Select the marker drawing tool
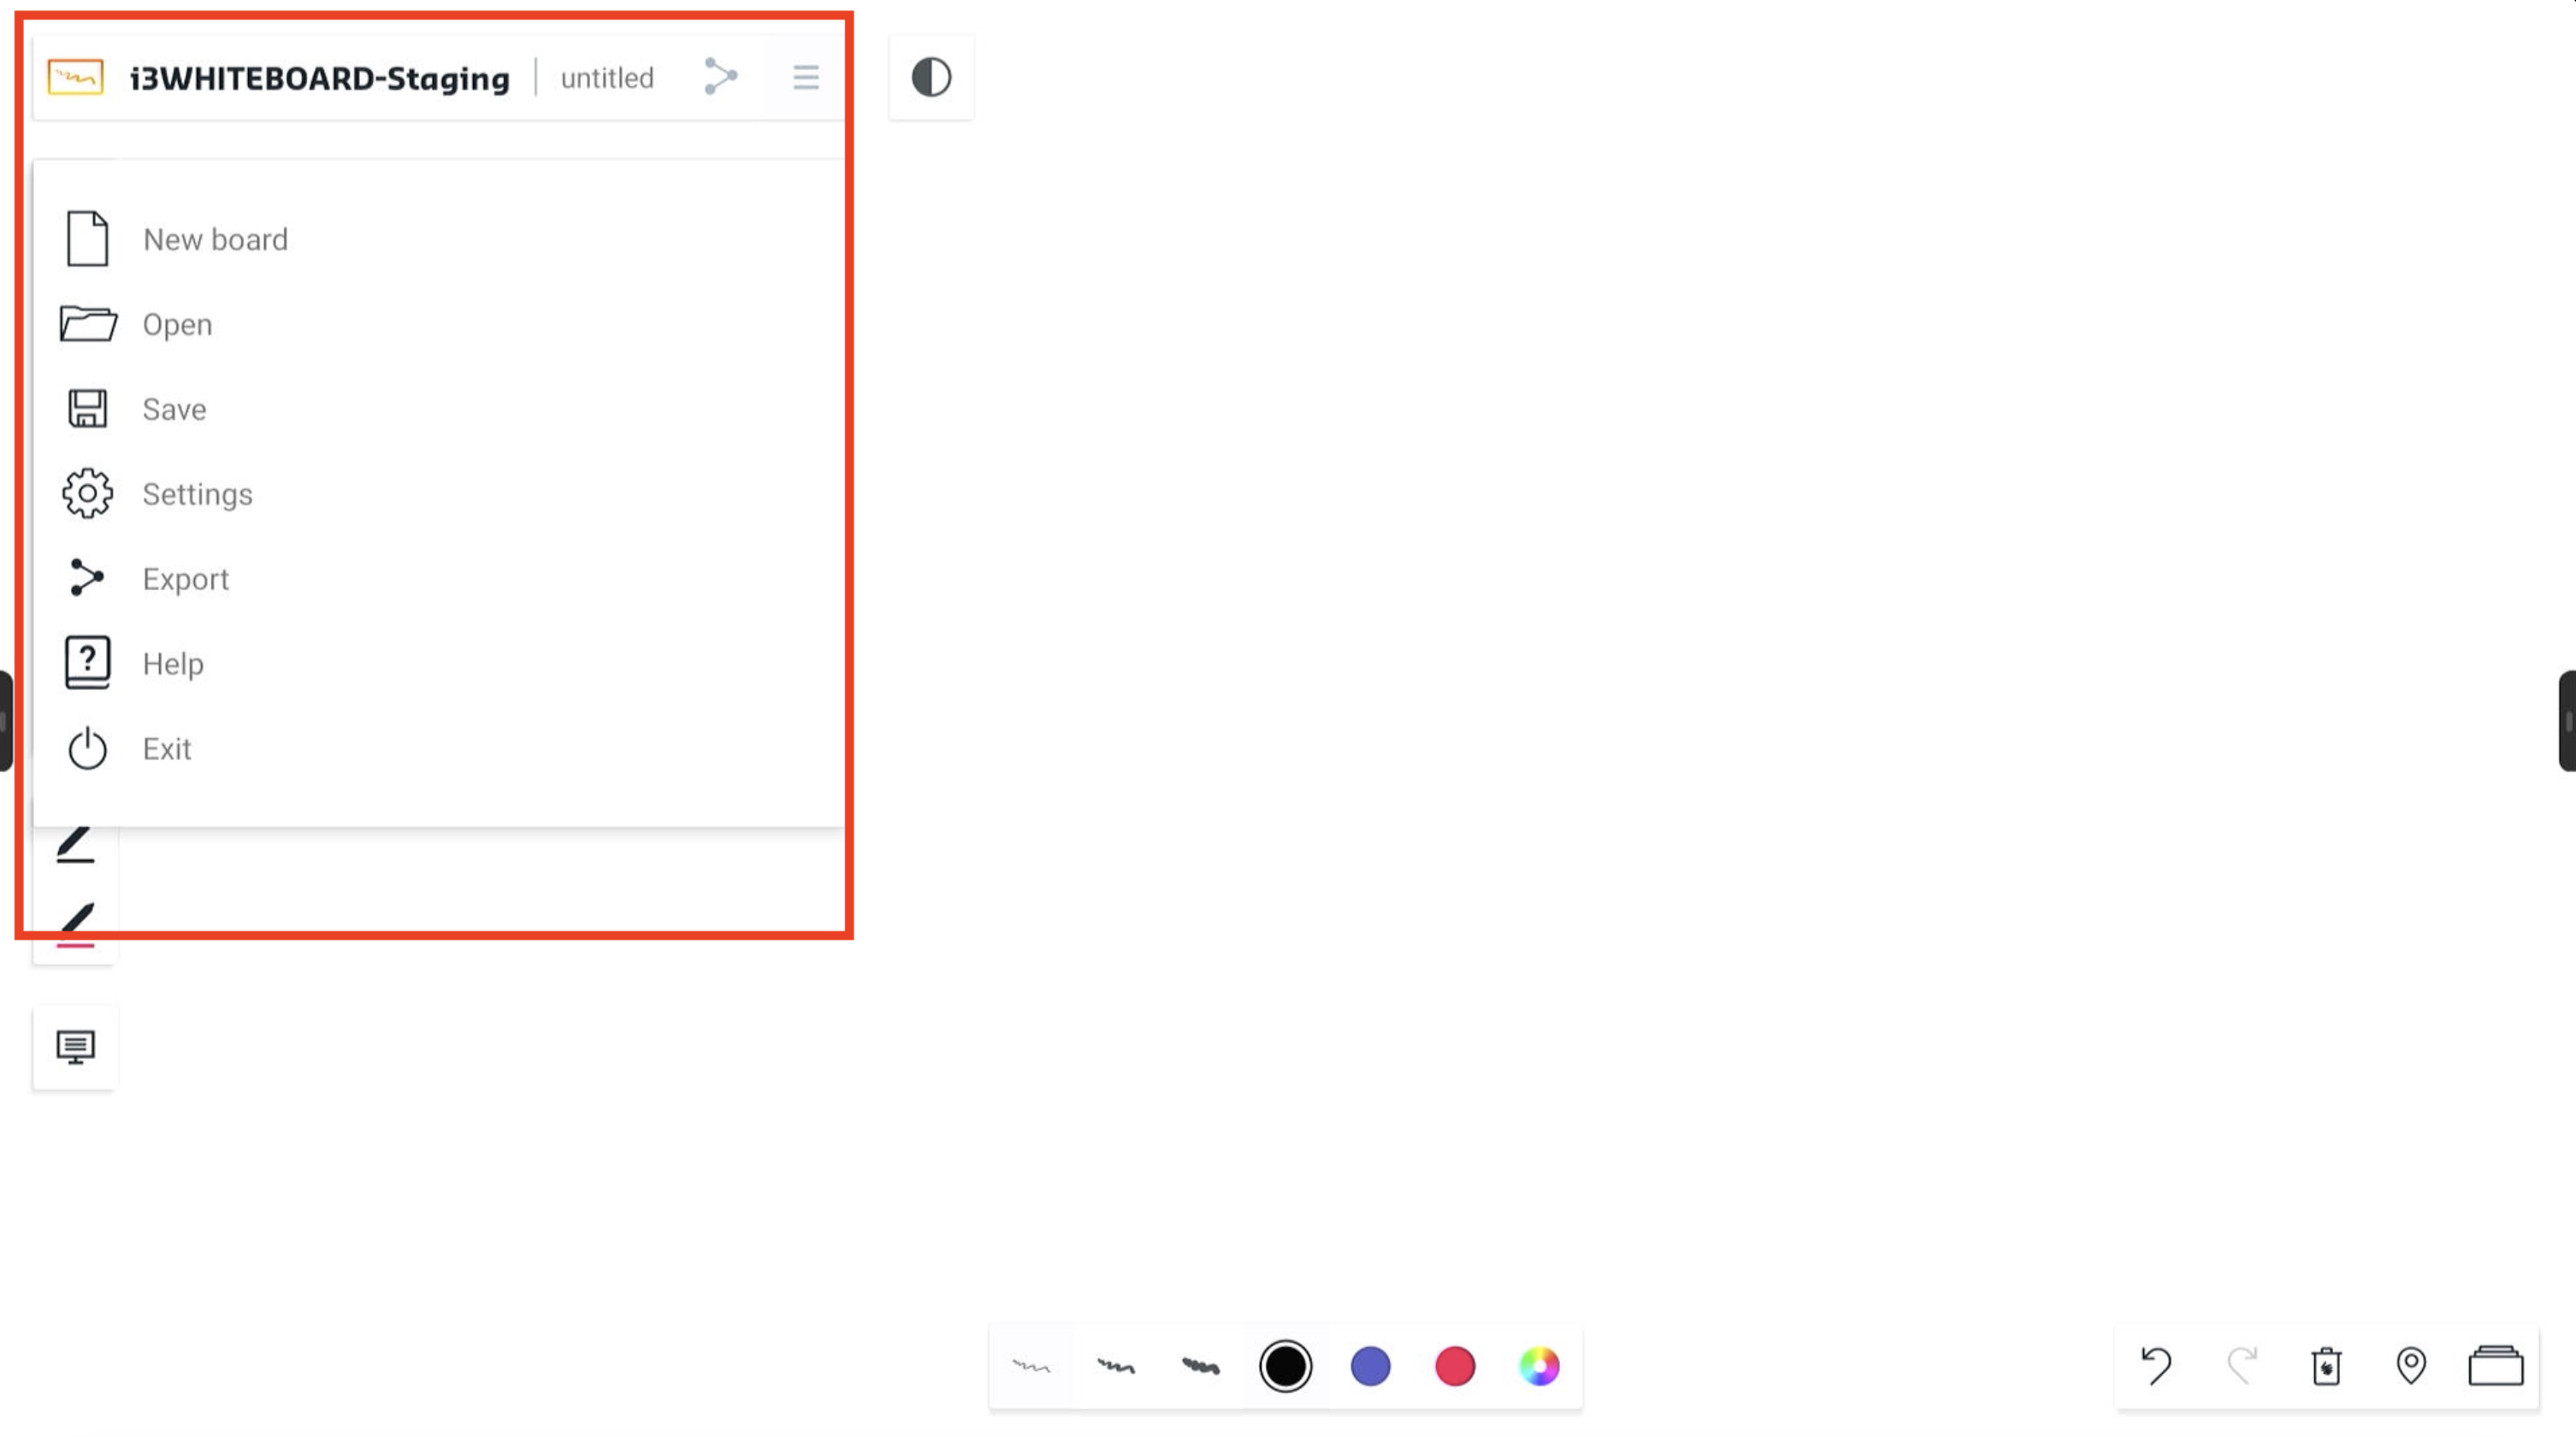Screen dimensions: 2576x1437 point(74,919)
